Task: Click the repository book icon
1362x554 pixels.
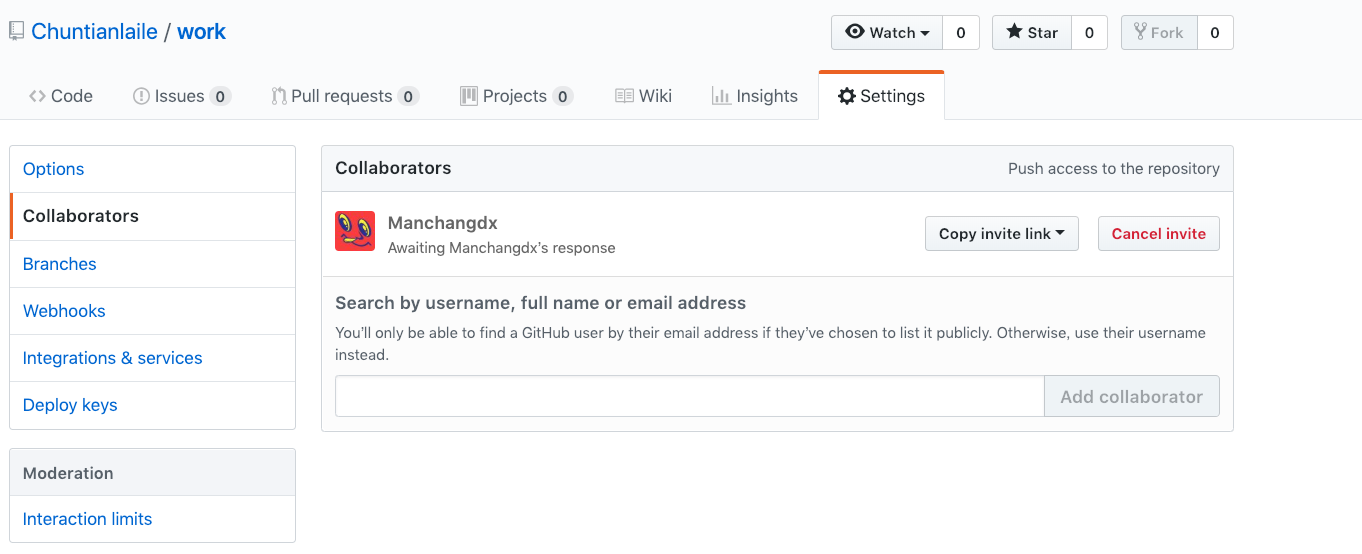Action: coord(16,32)
